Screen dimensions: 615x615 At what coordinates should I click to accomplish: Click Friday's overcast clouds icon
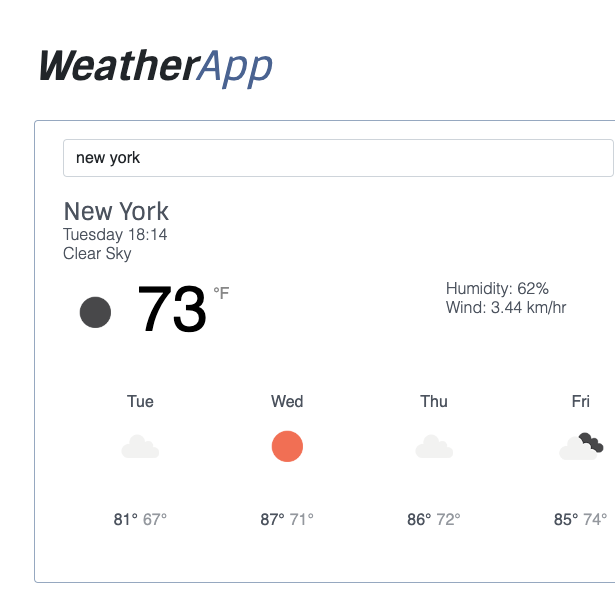581,447
